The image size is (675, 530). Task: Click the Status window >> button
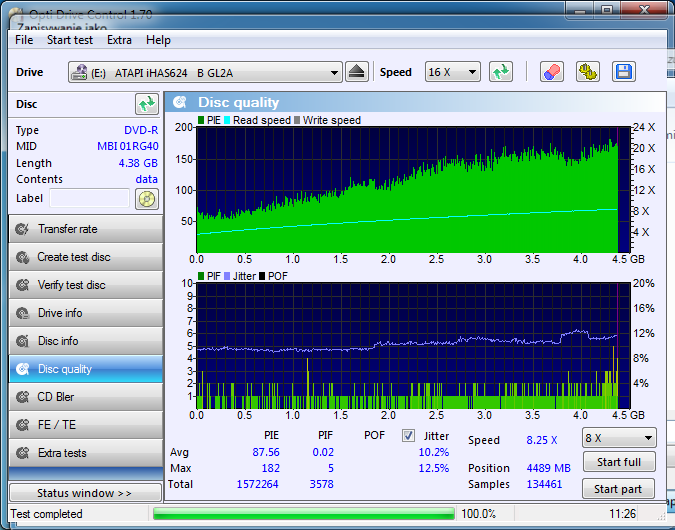pos(85,493)
